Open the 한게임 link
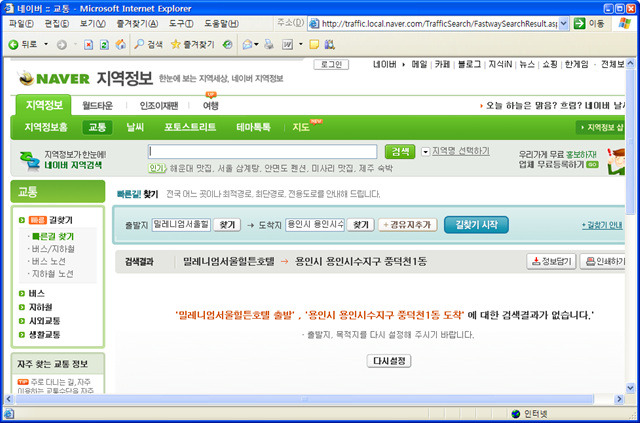Image resolution: width=640 pixels, height=423 pixels. [576, 65]
